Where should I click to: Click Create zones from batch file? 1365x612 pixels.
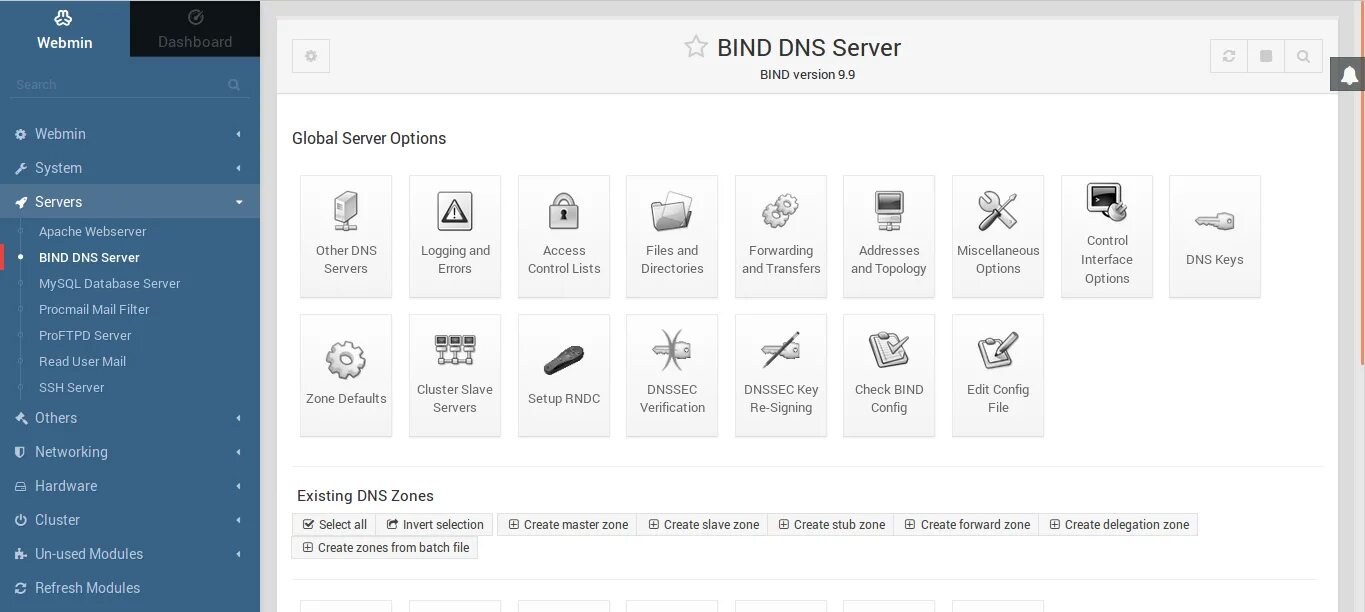[x=385, y=548]
